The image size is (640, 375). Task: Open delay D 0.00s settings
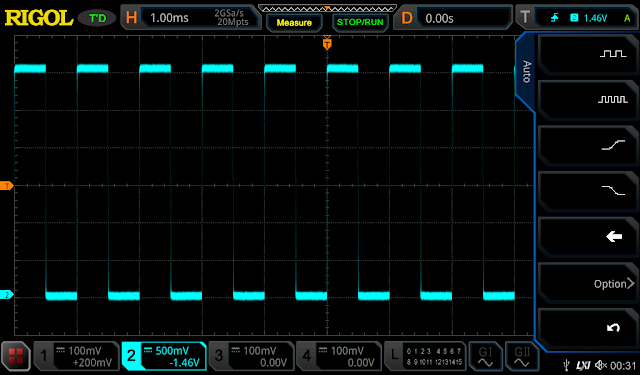pyautogui.click(x=452, y=18)
